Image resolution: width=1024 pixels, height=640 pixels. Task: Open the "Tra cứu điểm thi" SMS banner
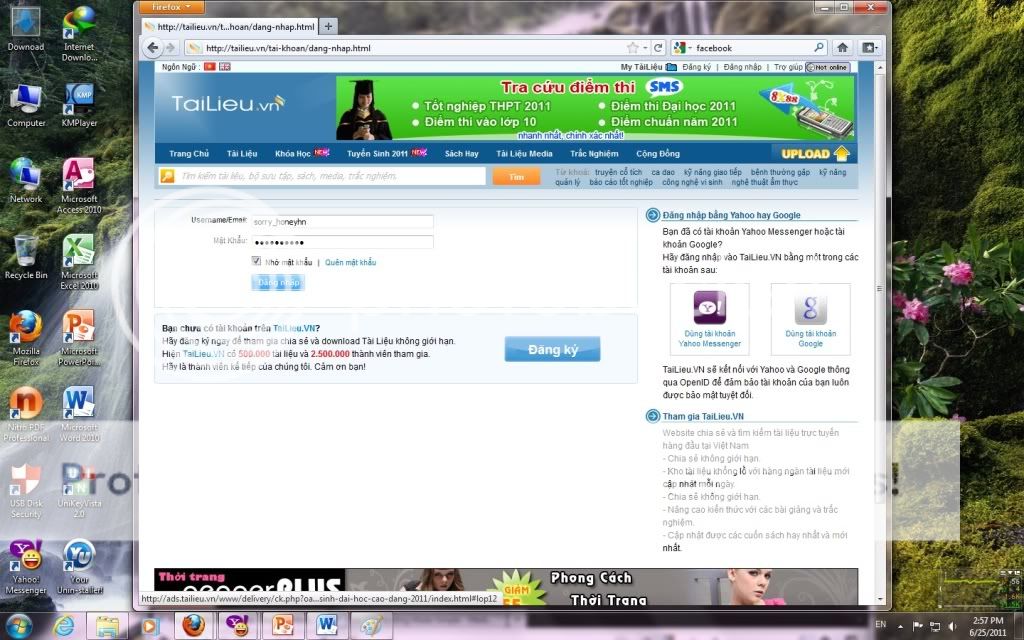[x=595, y=108]
